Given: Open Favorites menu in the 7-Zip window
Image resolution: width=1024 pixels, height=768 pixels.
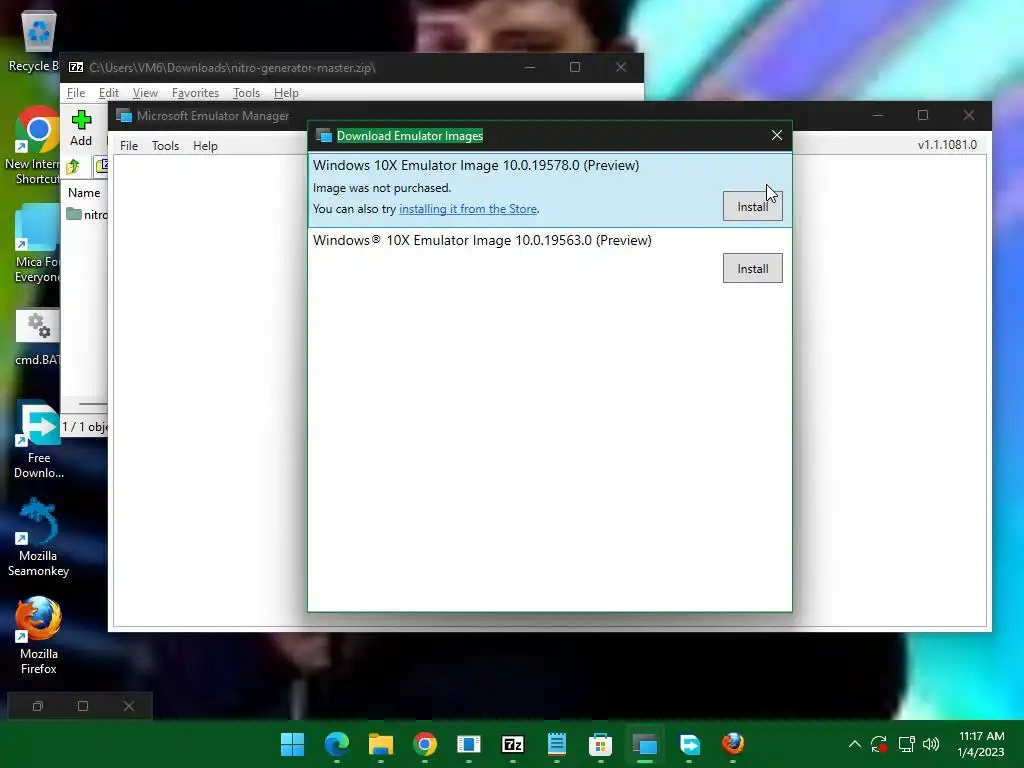Looking at the screenshot, I should click(x=195, y=93).
